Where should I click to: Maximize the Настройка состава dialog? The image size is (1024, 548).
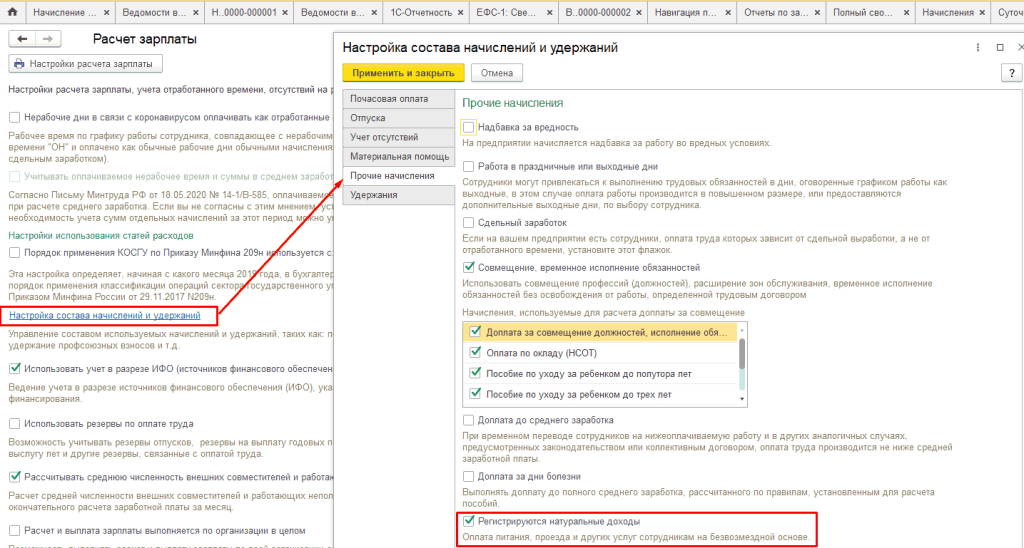(1000, 48)
